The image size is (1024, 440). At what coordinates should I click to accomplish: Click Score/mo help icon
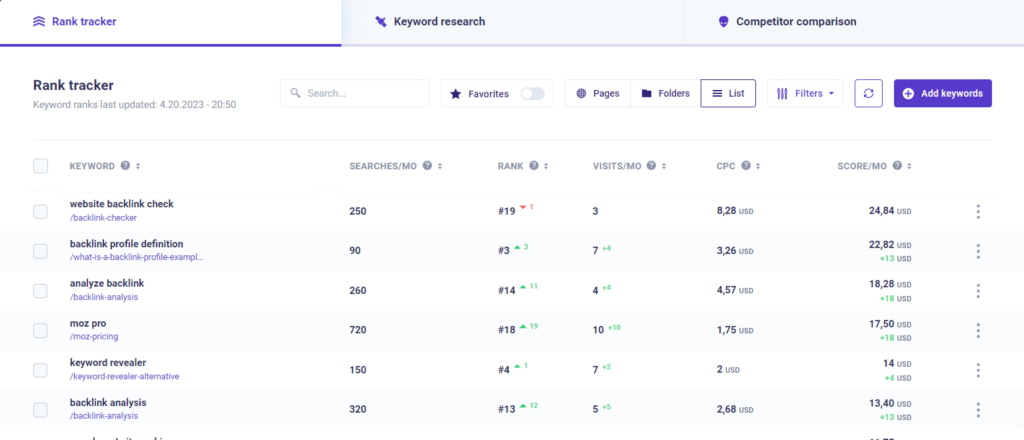point(897,166)
